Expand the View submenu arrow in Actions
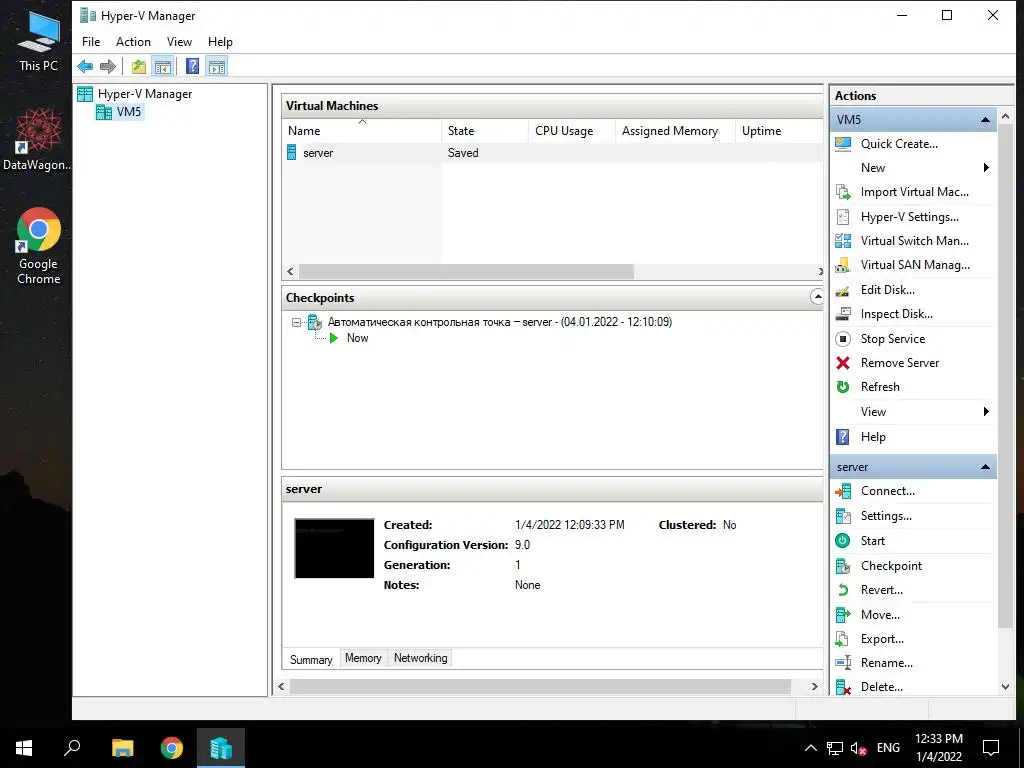 coord(986,411)
